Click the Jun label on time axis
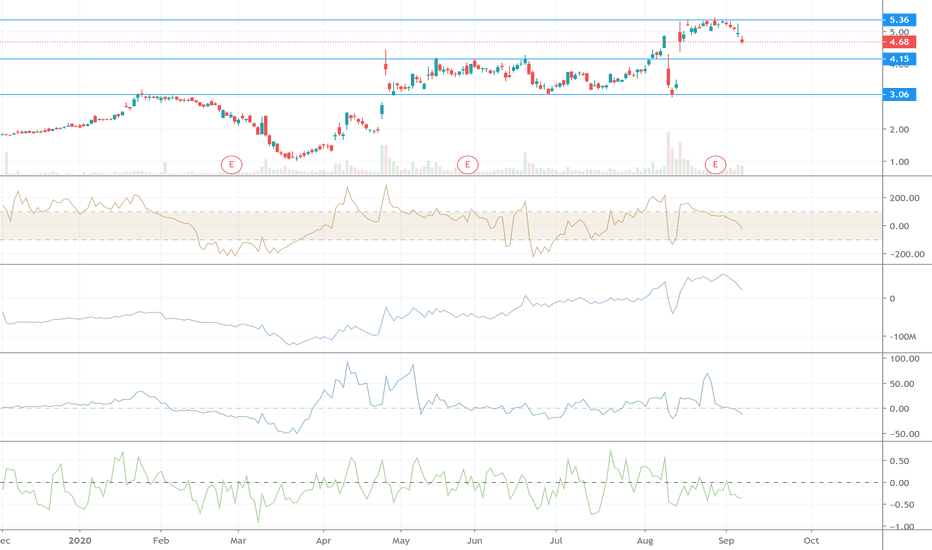 tap(474, 540)
